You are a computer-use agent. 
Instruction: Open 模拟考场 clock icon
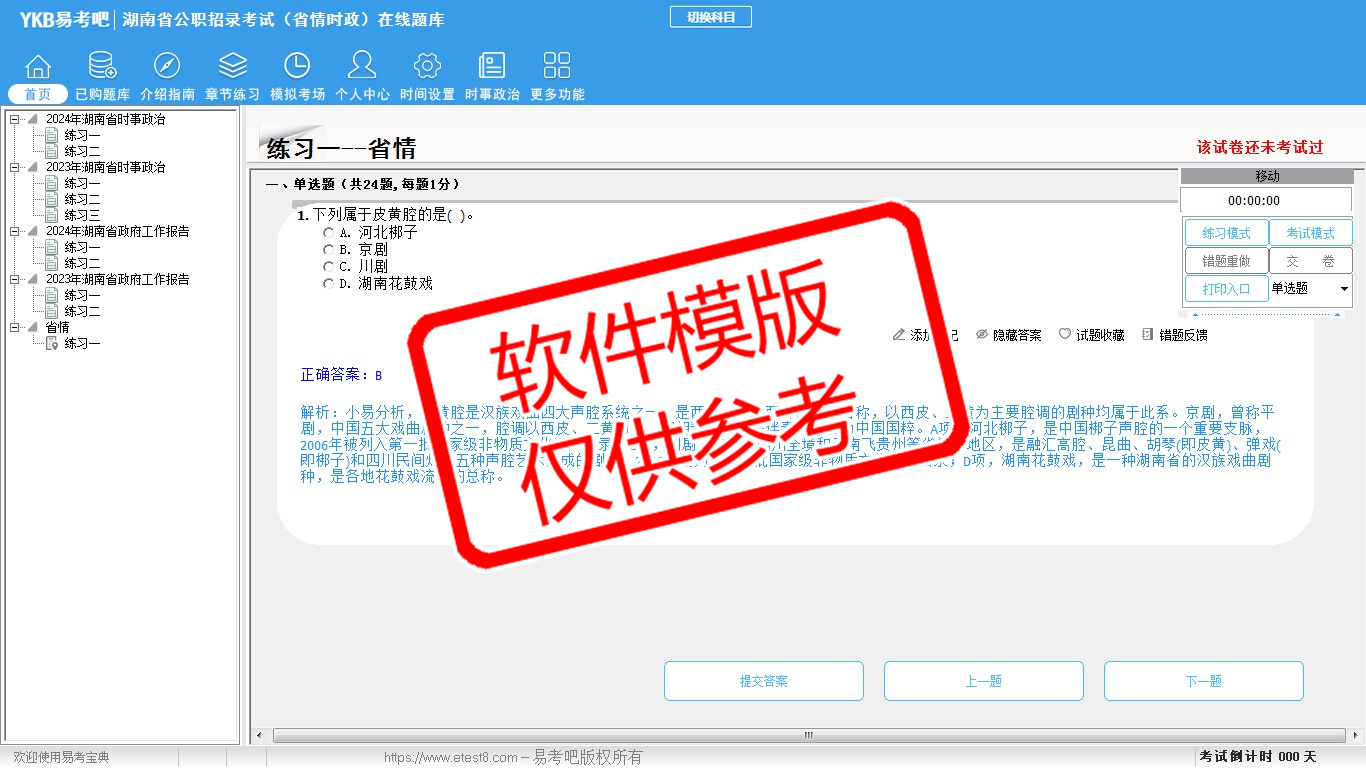click(x=297, y=67)
